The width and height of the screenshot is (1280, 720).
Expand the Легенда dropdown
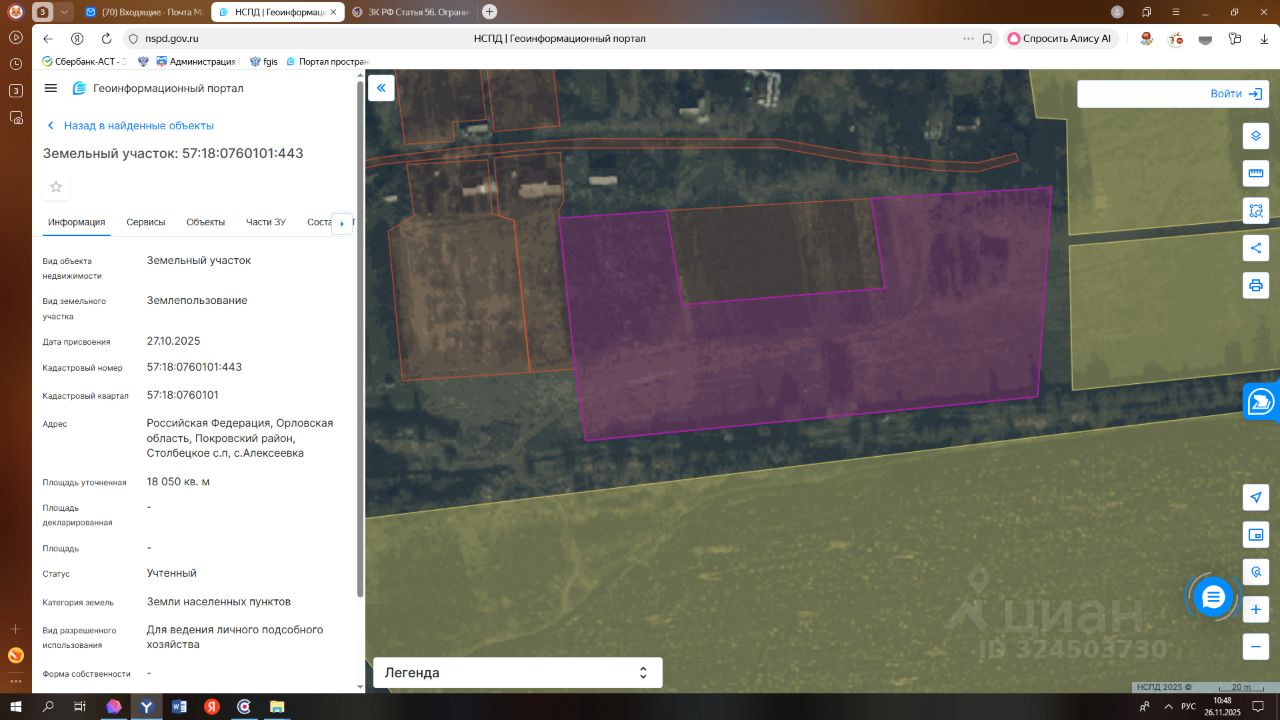pos(517,673)
